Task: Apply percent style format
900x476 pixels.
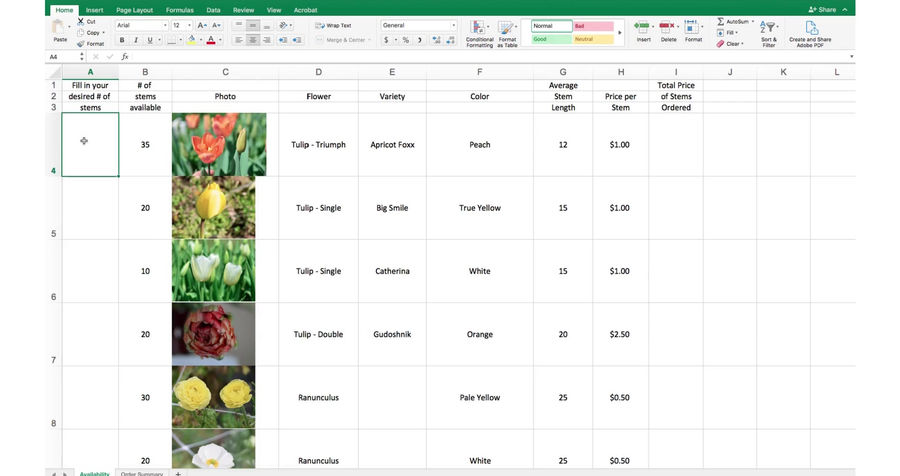Action: [x=406, y=40]
